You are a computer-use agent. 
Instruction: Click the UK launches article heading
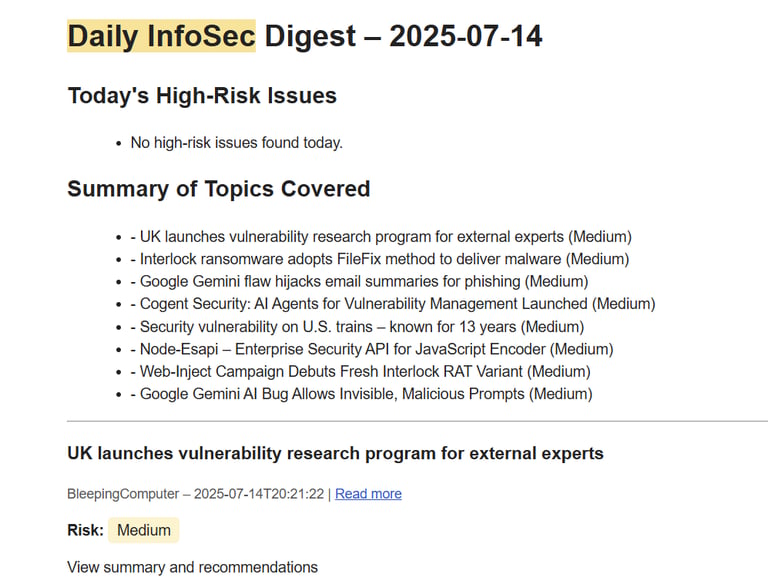click(x=336, y=453)
